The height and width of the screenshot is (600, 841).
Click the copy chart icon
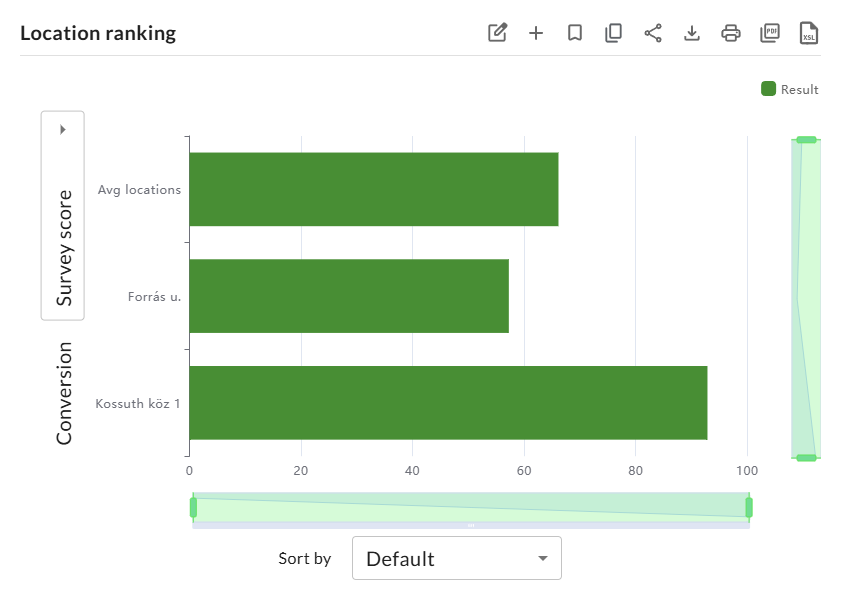click(x=613, y=33)
